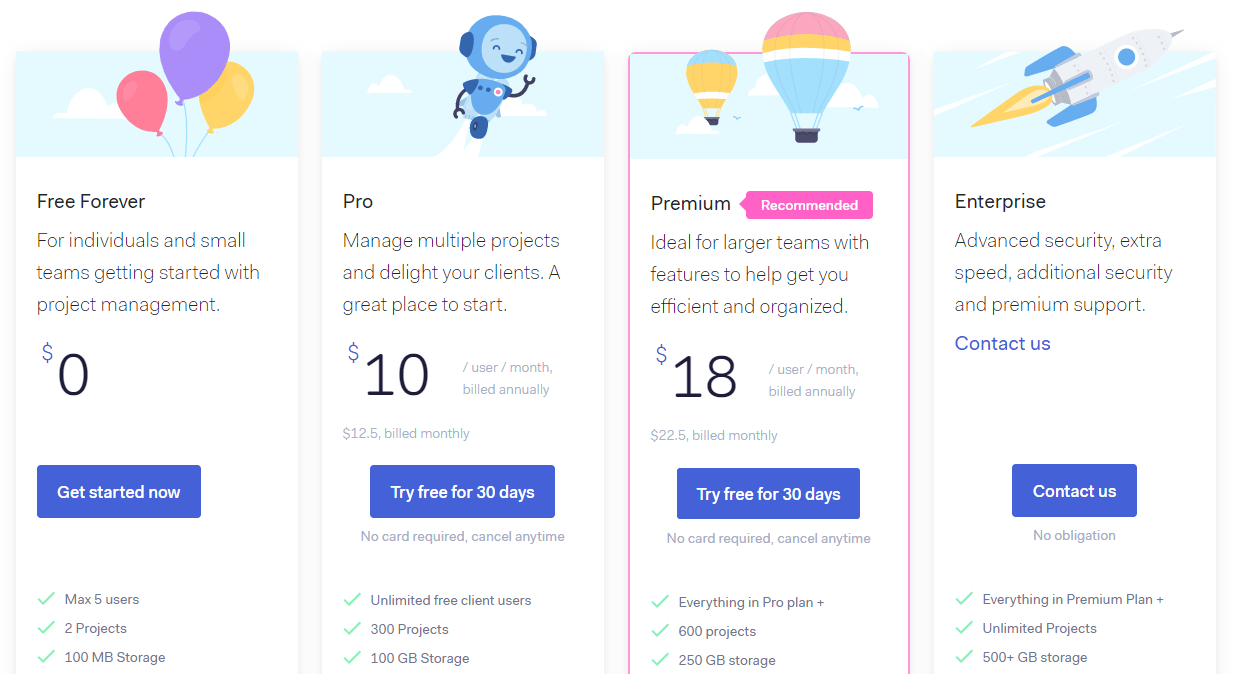Click the checkmark next to 300 Projects
The image size is (1237, 674).
coord(352,629)
